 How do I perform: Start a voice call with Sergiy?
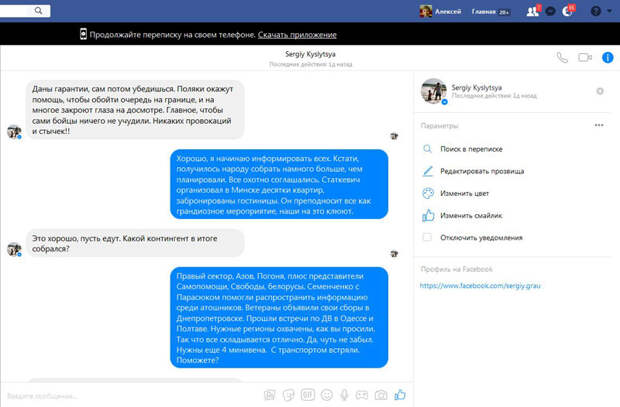point(562,58)
